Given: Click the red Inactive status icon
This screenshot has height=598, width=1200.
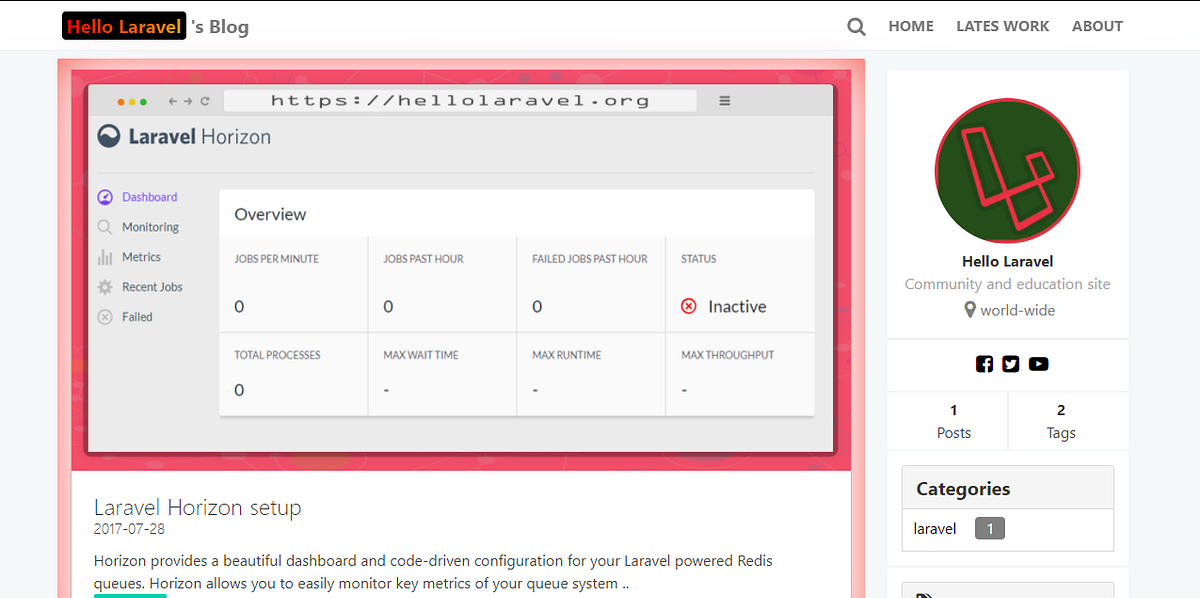Looking at the screenshot, I should 688,306.
